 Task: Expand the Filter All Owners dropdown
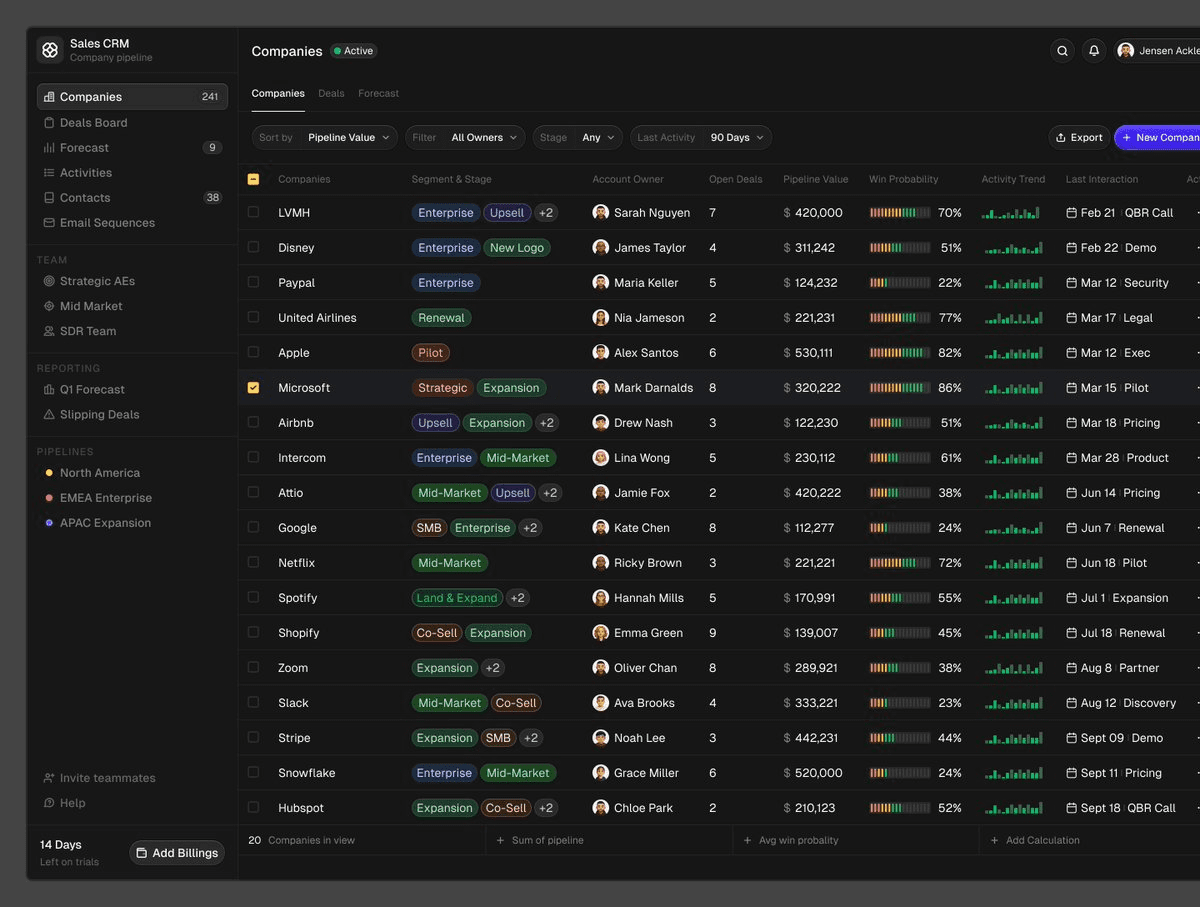pyautogui.click(x=465, y=138)
